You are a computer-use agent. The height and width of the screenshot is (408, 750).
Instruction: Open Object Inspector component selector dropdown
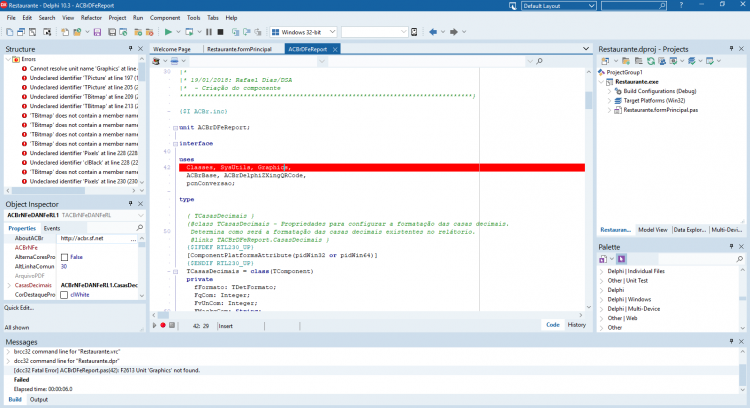click(140, 216)
